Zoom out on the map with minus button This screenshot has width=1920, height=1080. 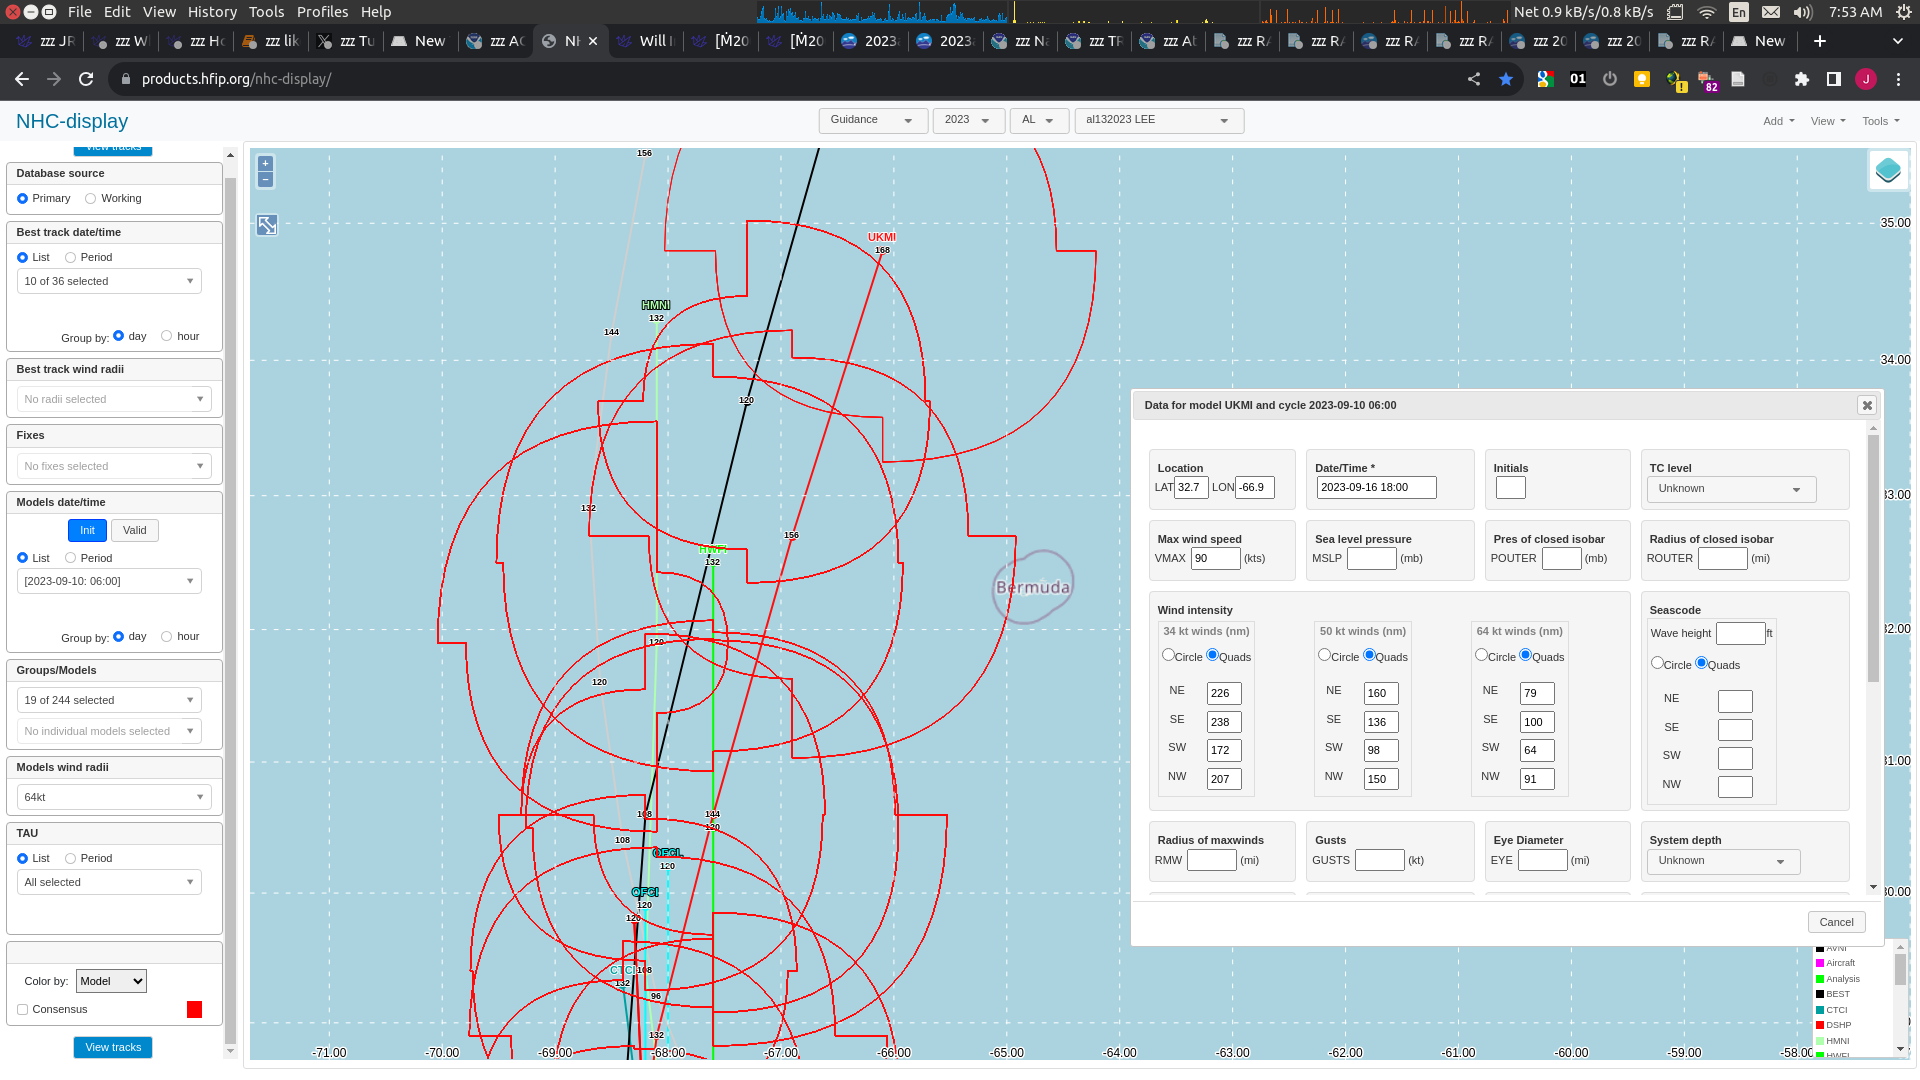265,180
